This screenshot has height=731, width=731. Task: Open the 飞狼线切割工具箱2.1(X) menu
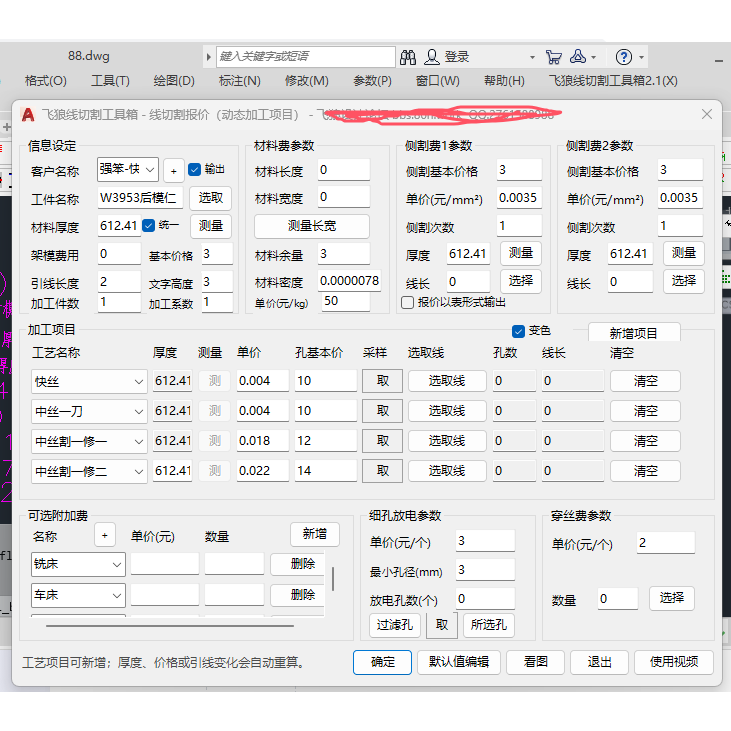point(613,81)
